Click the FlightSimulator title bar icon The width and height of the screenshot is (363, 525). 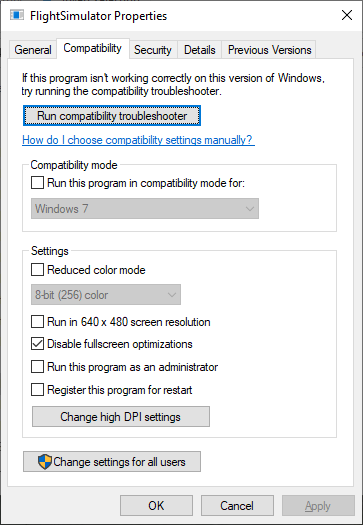click(x=16, y=15)
